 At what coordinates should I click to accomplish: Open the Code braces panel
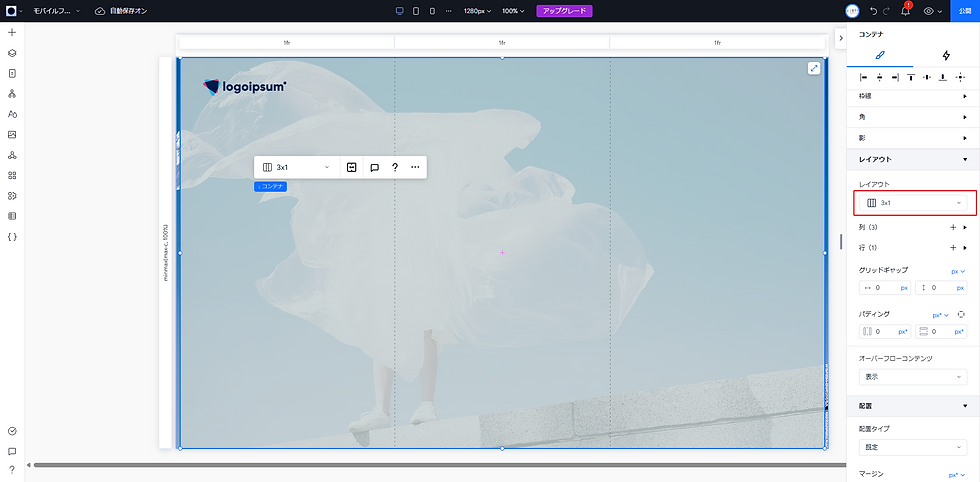(x=12, y=237)
